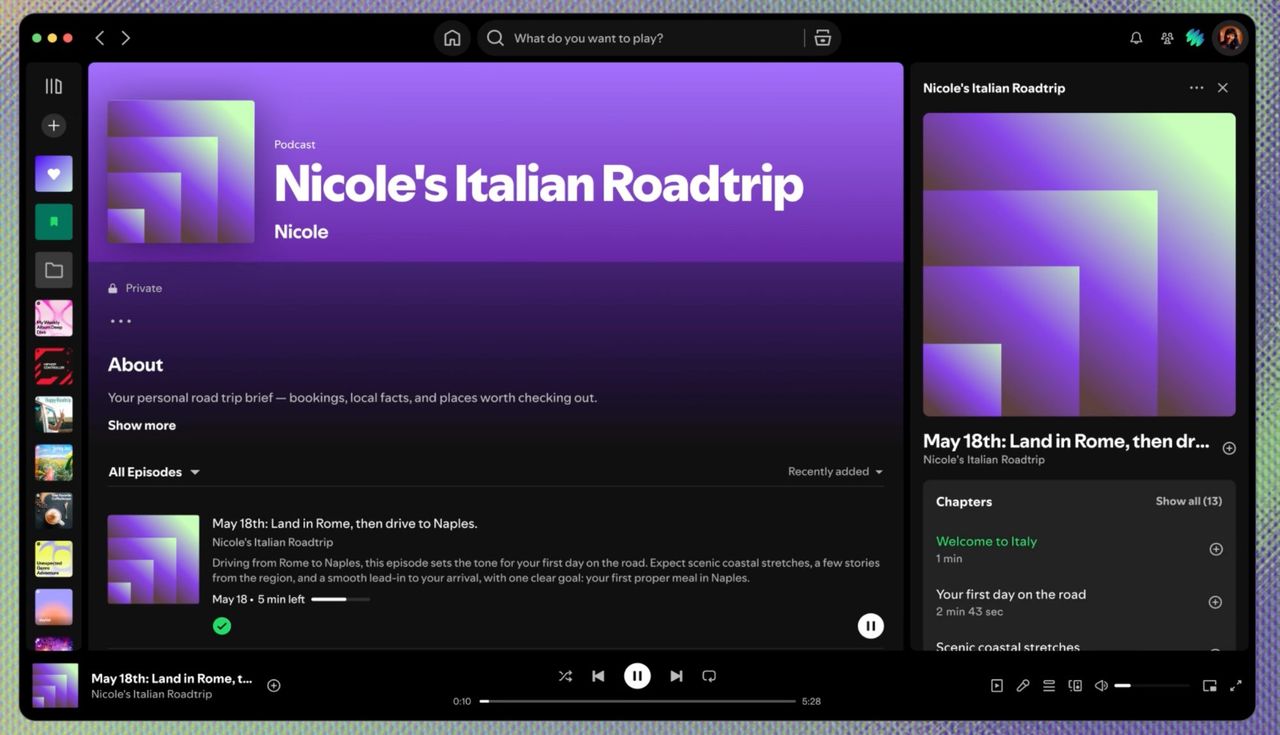The height and width of the screenshot is (735, 1280).
Task: Click the large cover art in right panel
Action: click(1079, 264)
